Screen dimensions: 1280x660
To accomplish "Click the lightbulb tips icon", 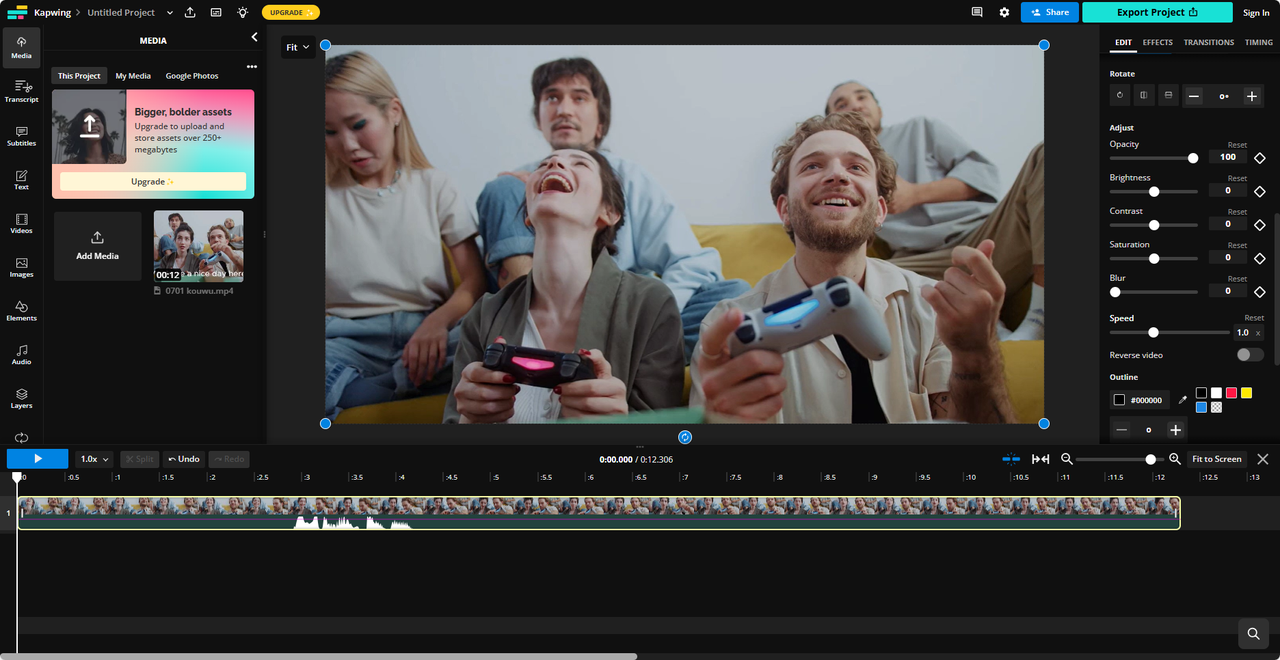I will coord(242,12).
